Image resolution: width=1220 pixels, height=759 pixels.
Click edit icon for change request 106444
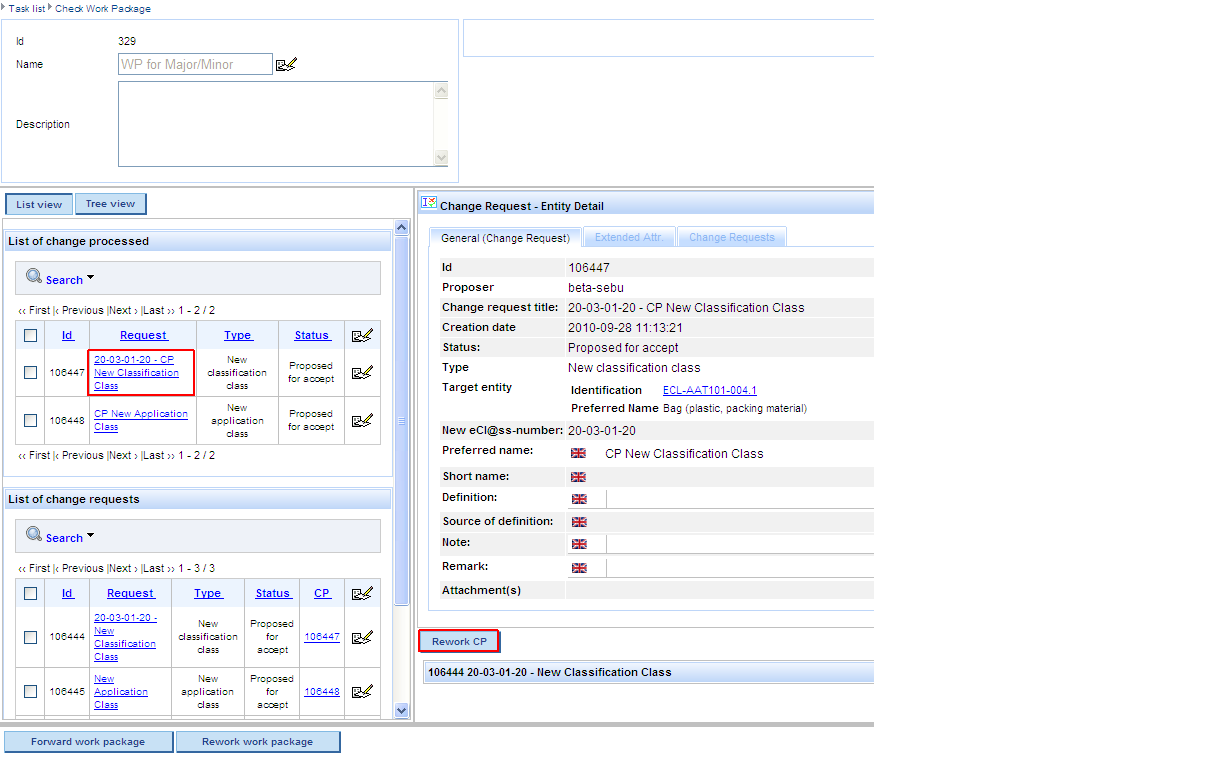[362, 637]
